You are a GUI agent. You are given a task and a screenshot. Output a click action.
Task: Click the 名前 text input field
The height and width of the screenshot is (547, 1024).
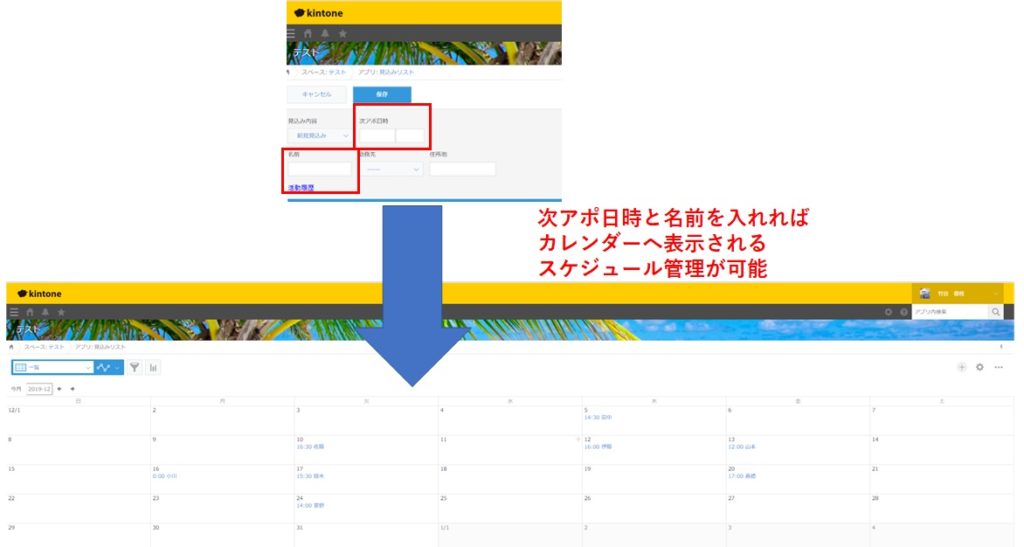click(320, 169)
